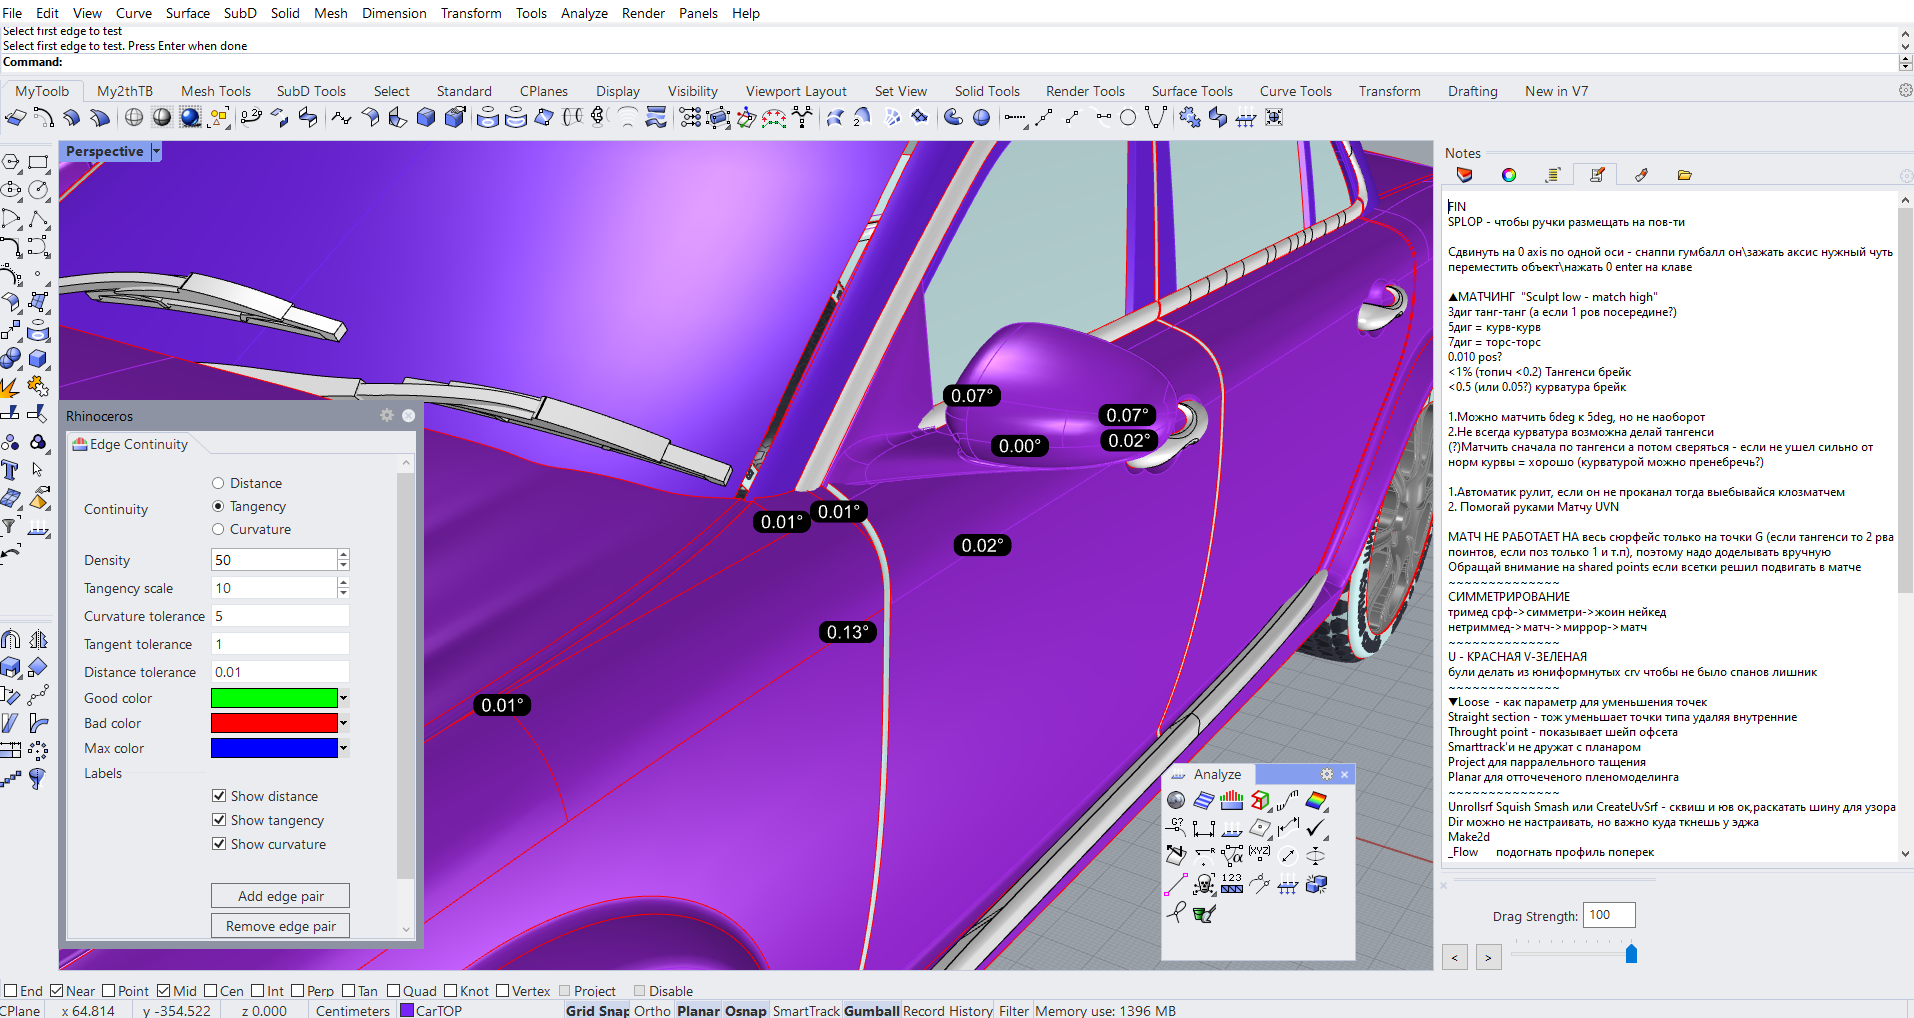Open the Good color dropdown arrow
Viewport: 1914px width, 1018px height.
(x=343, y=698)
